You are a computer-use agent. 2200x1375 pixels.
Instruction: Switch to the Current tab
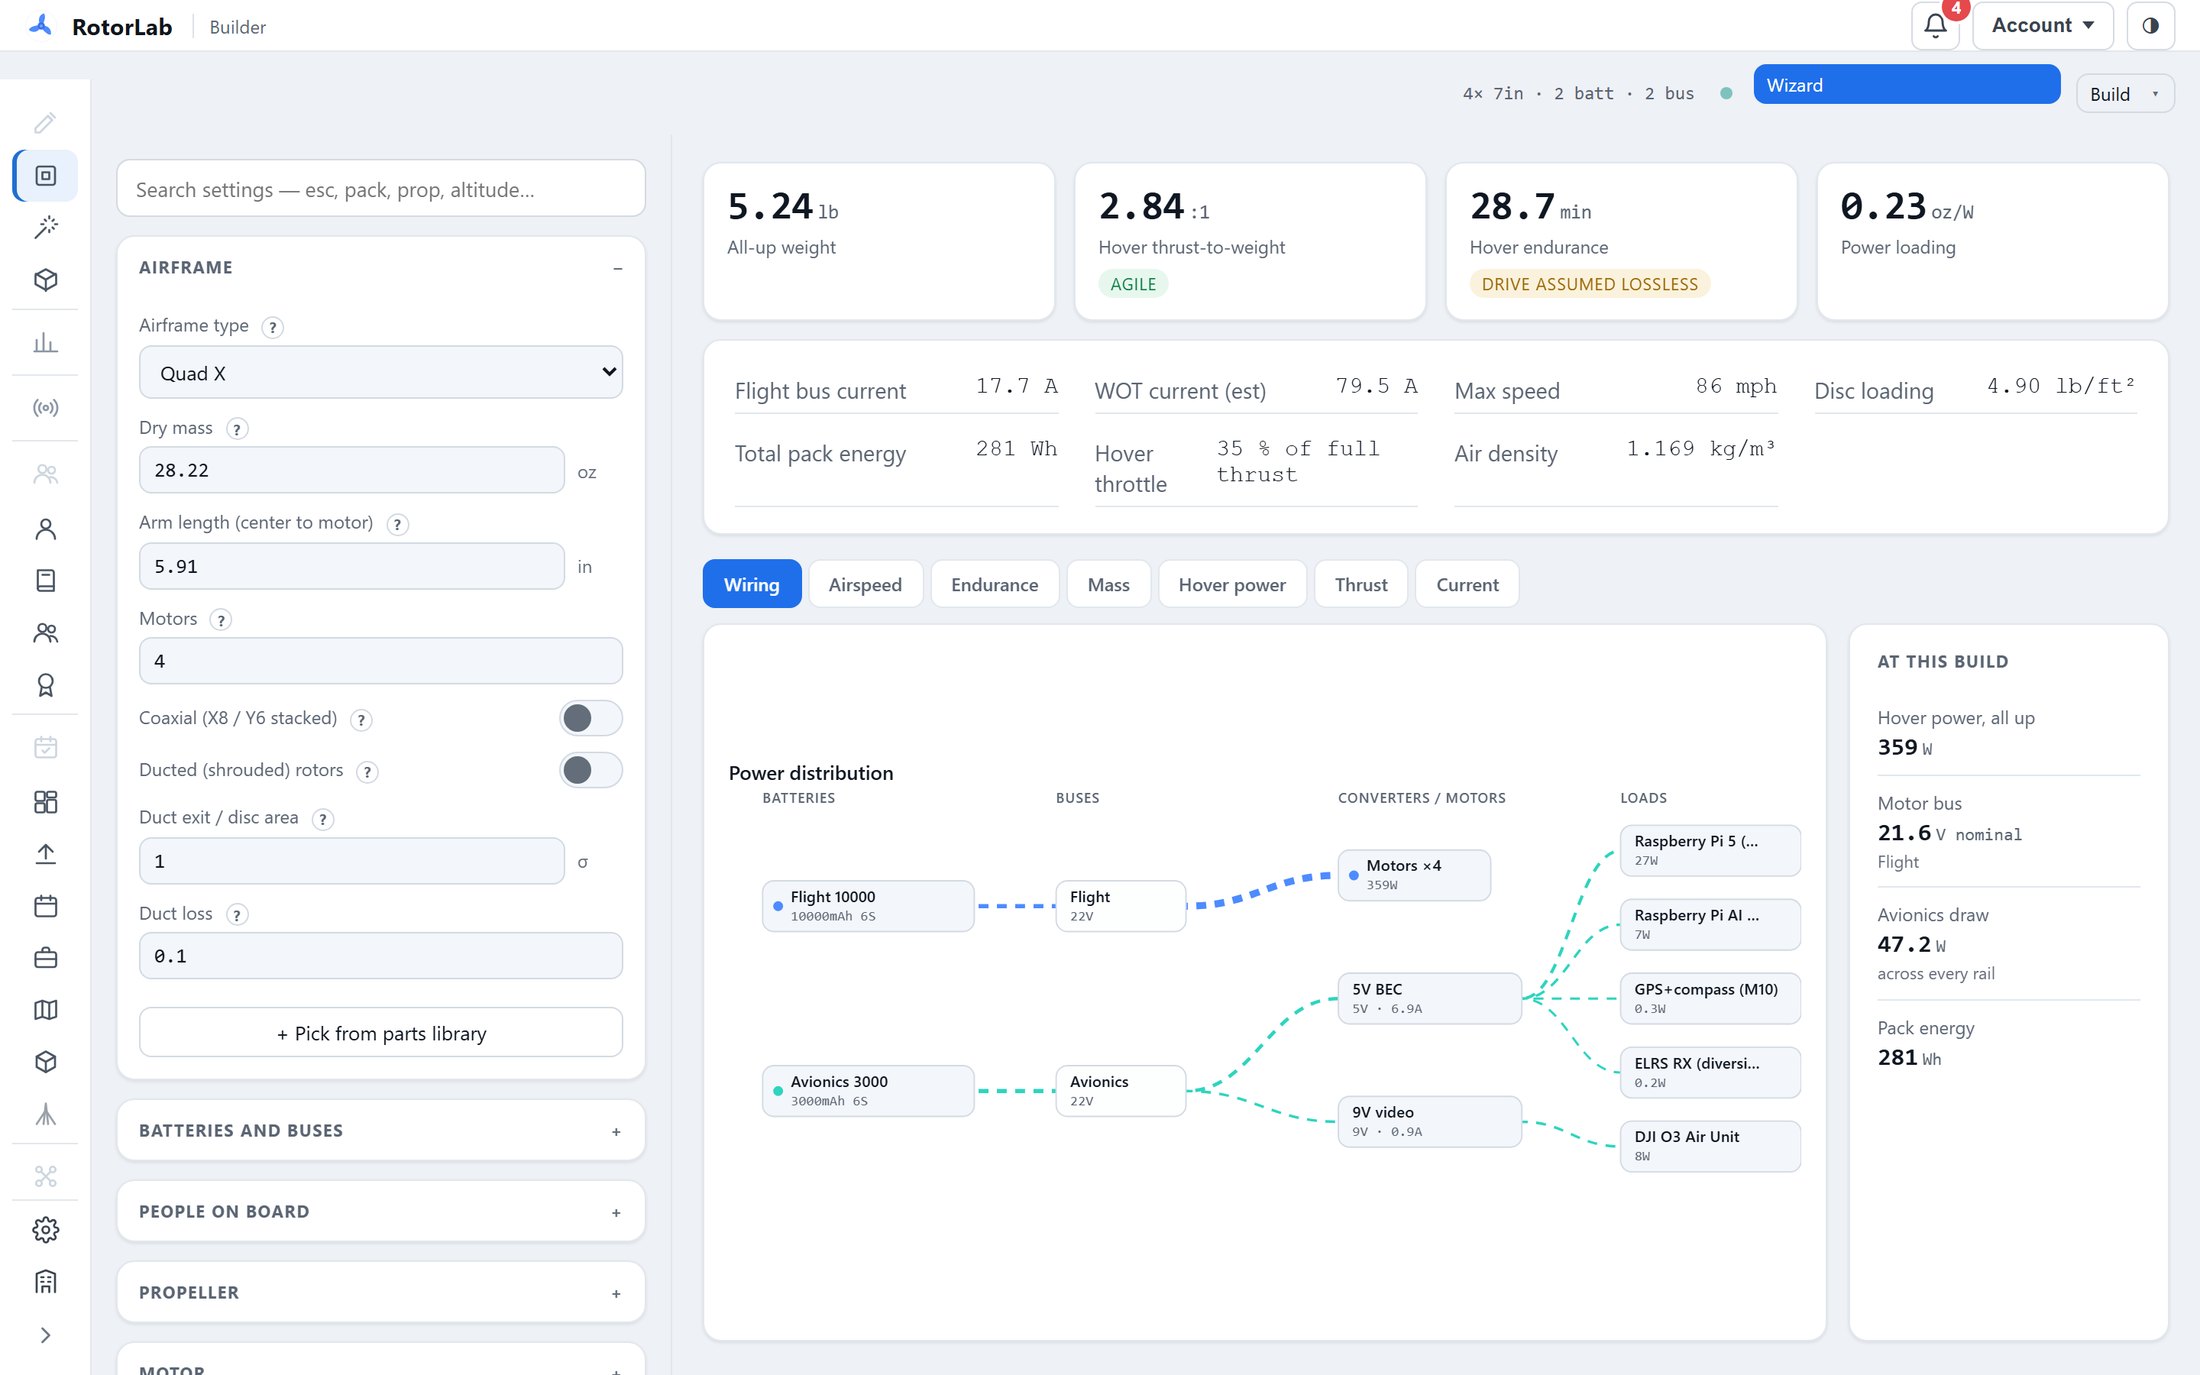1467,585
